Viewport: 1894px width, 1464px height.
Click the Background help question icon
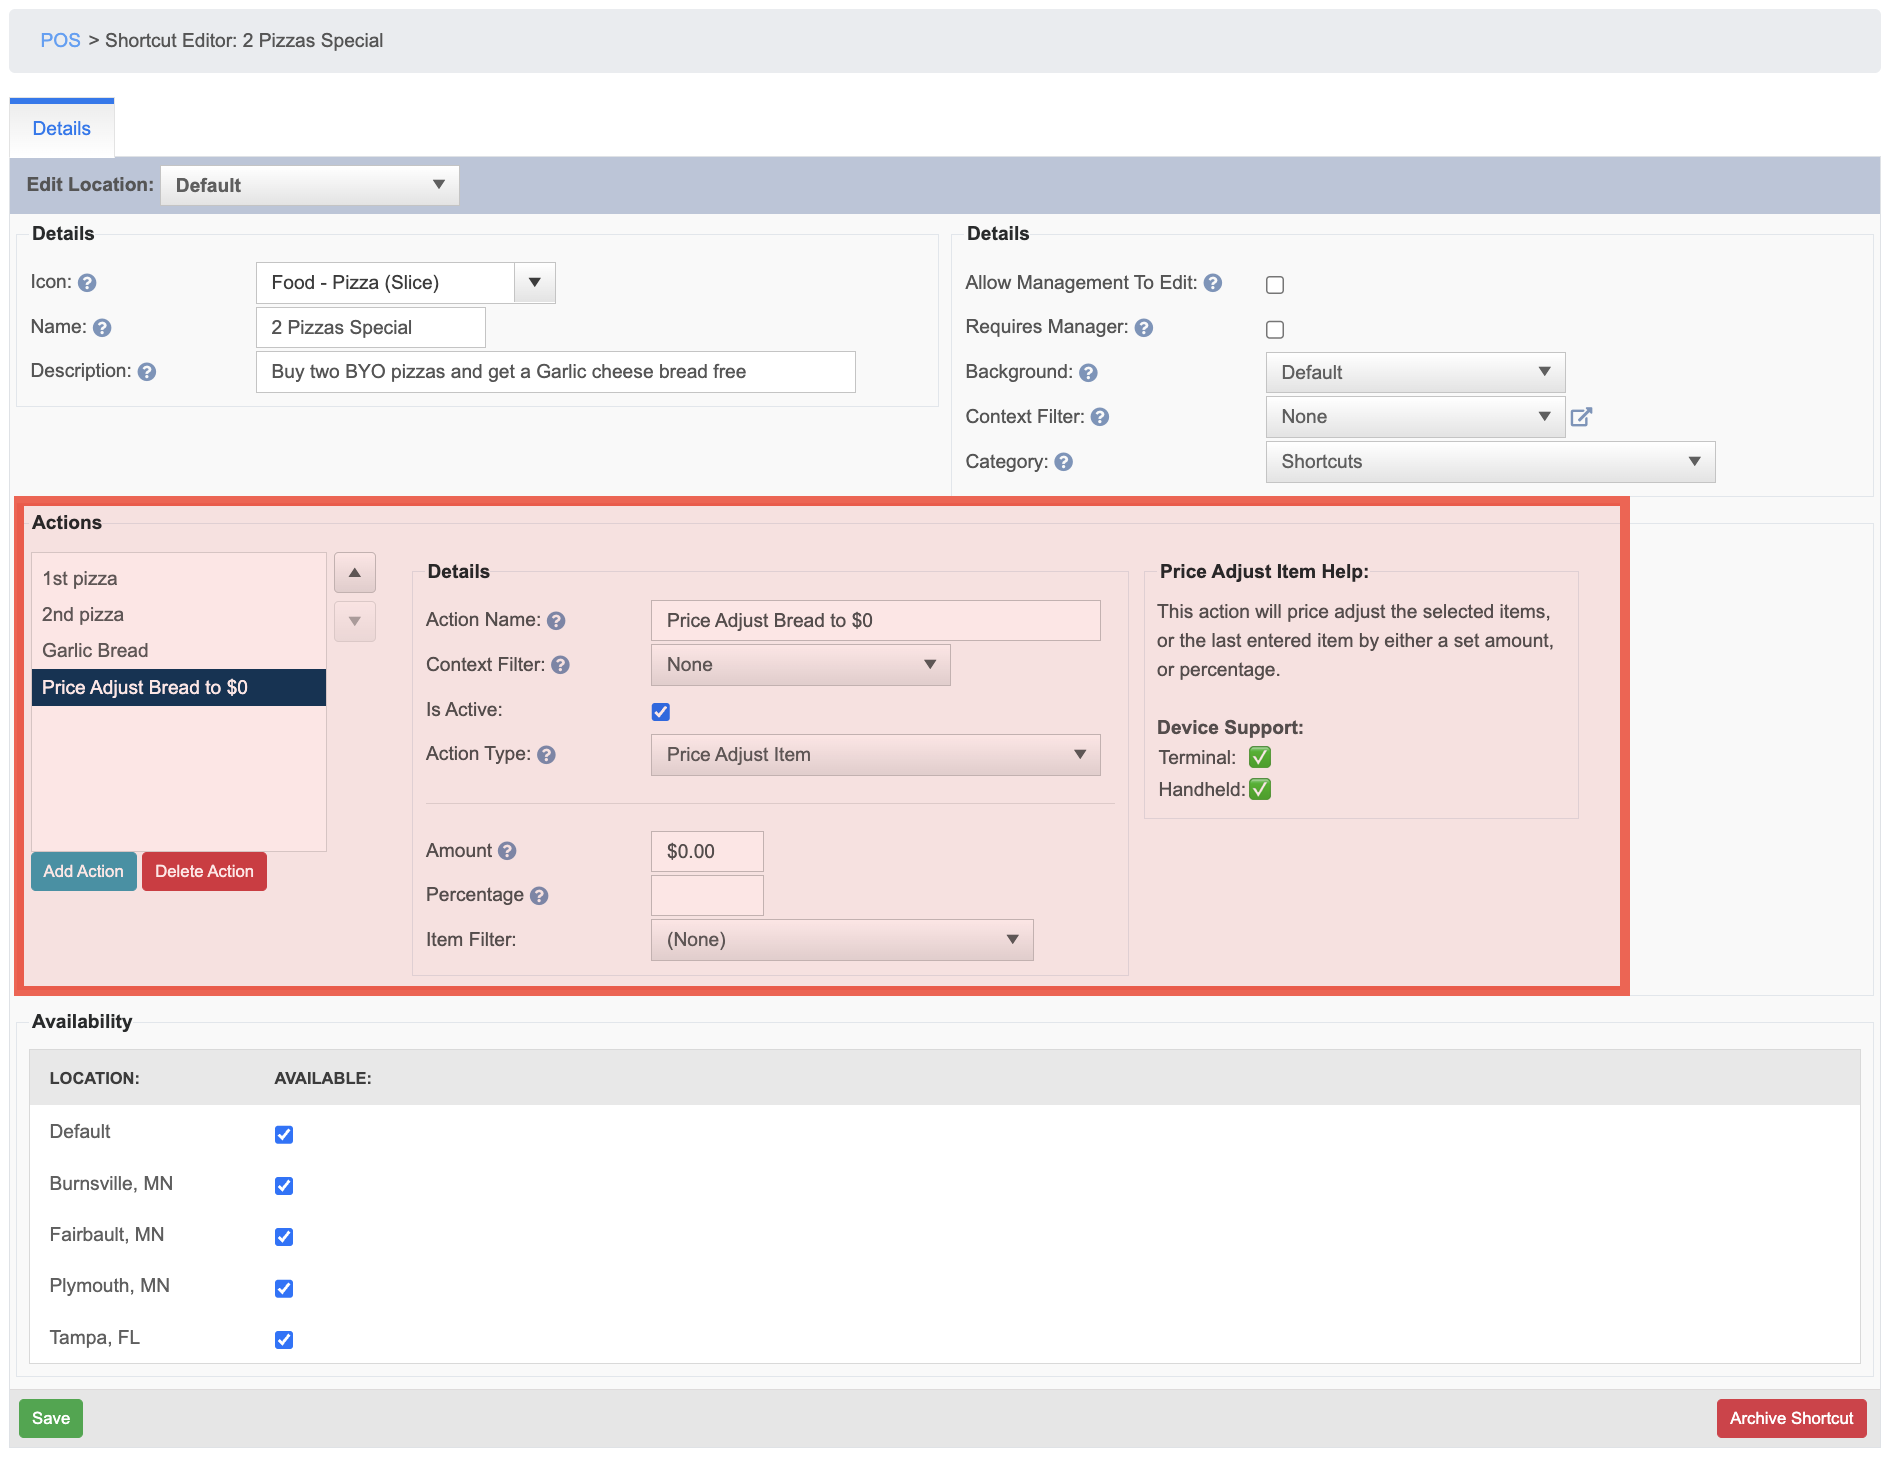pyautogui.click(x=1089, y=373)
